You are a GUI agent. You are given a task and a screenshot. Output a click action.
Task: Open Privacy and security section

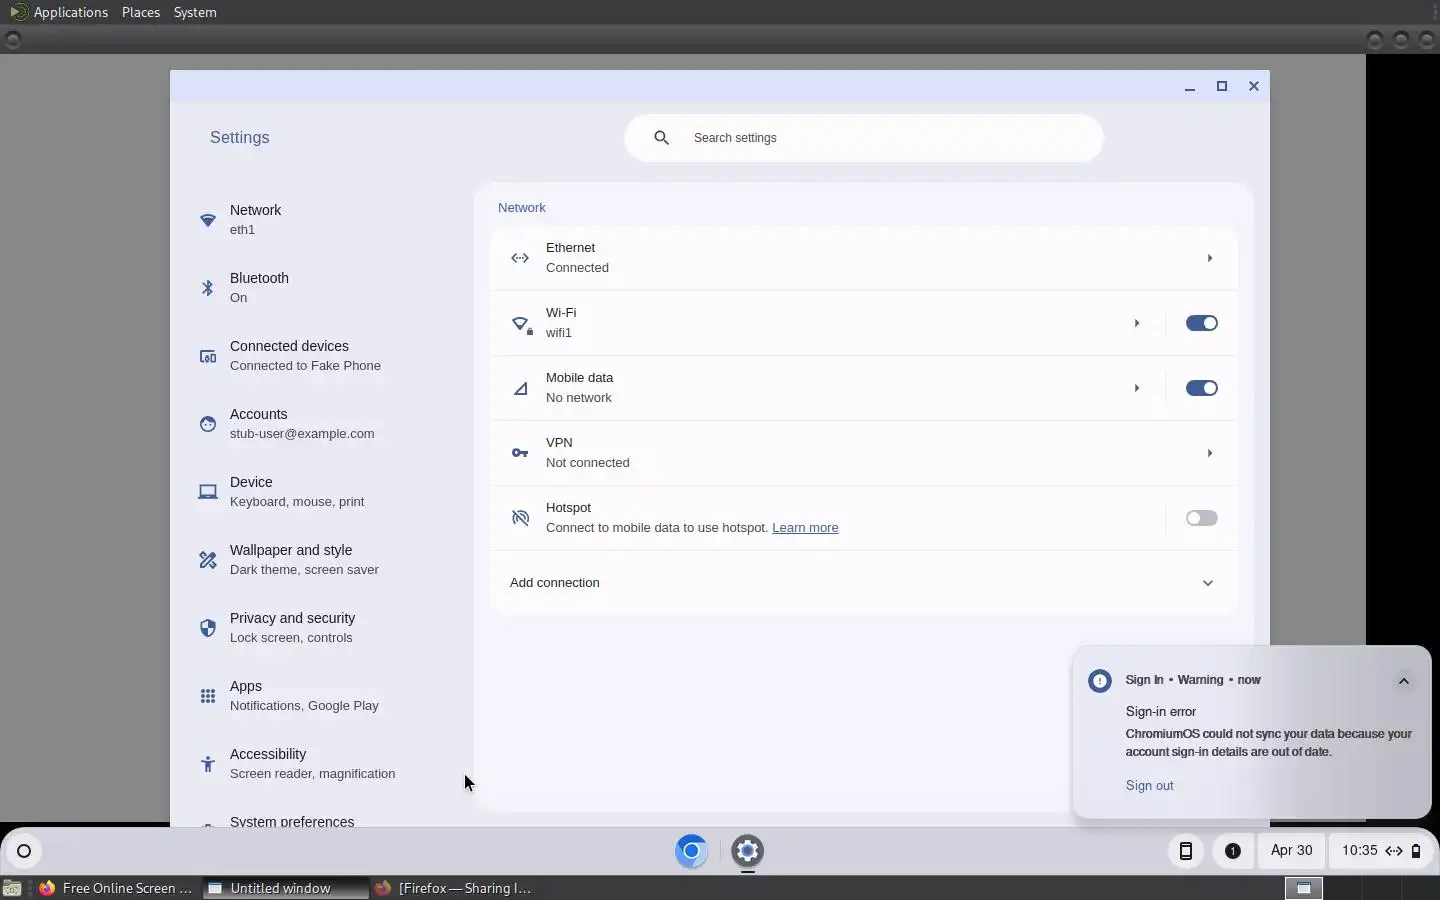tap(320, 628)
